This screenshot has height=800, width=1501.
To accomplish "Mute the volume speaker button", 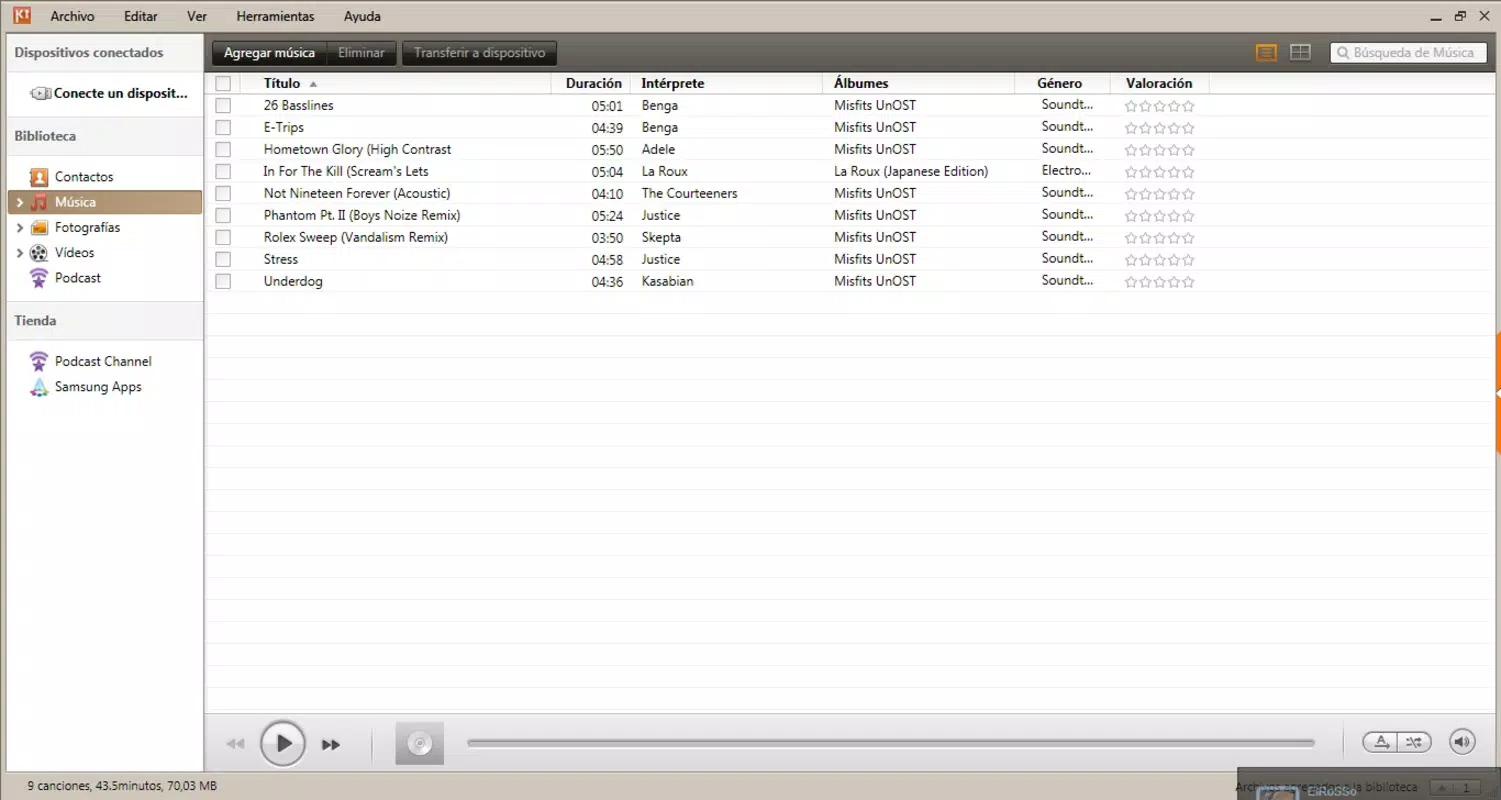I will [x=1462, y=742].
